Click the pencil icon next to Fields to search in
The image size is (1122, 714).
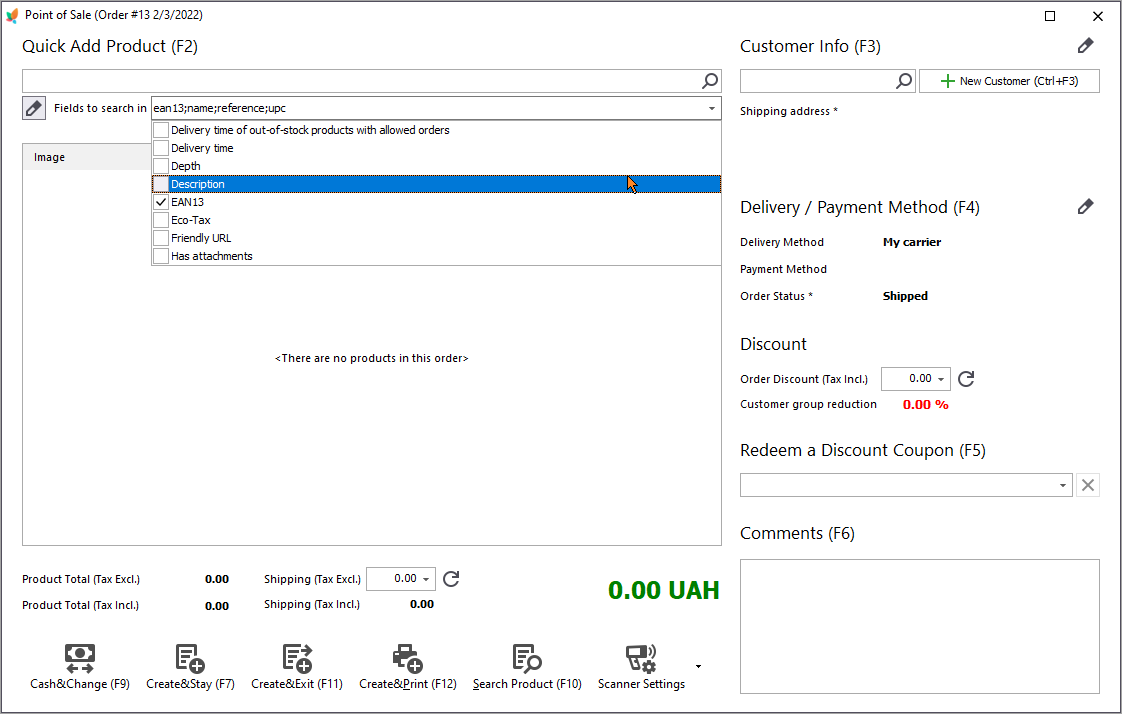point(34,108)
